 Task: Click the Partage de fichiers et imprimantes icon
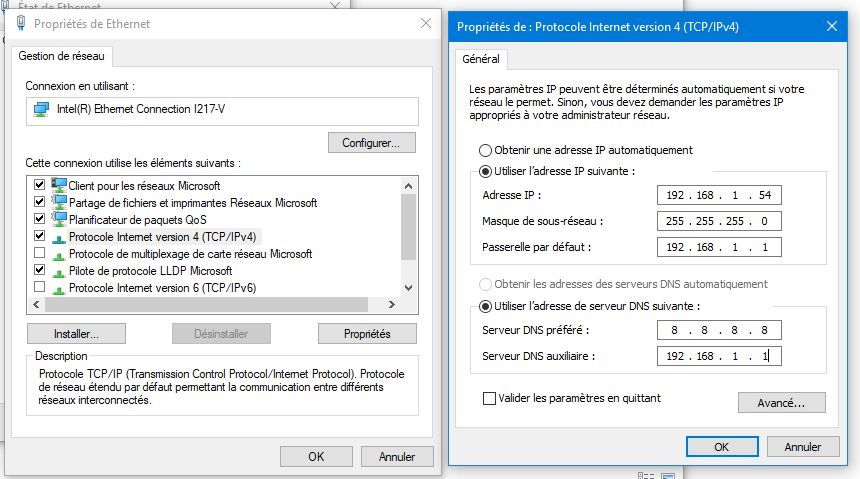59,202
